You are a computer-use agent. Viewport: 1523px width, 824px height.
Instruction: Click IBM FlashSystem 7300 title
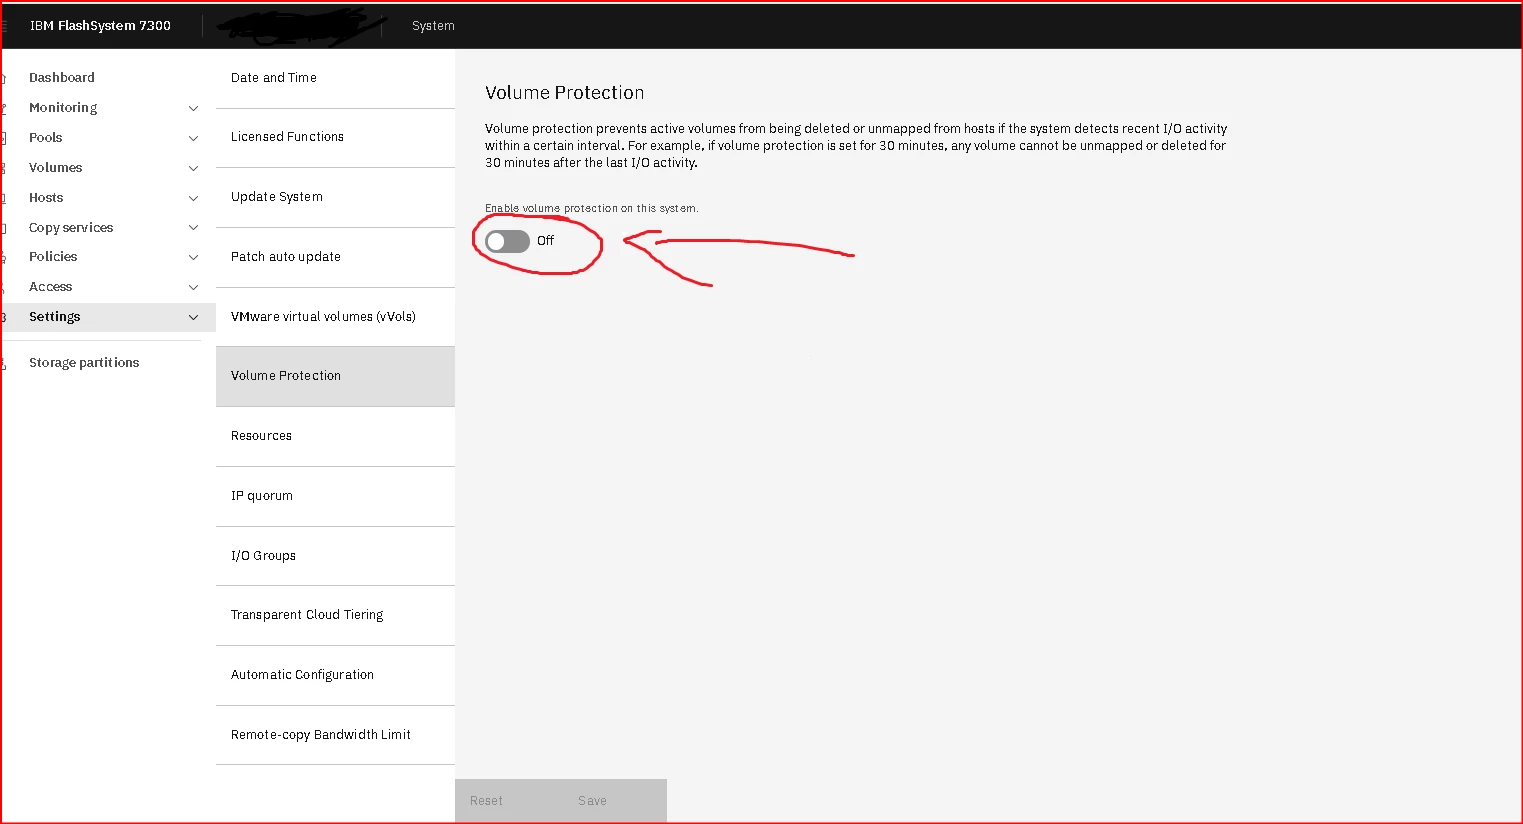click(x=100, y=26)
